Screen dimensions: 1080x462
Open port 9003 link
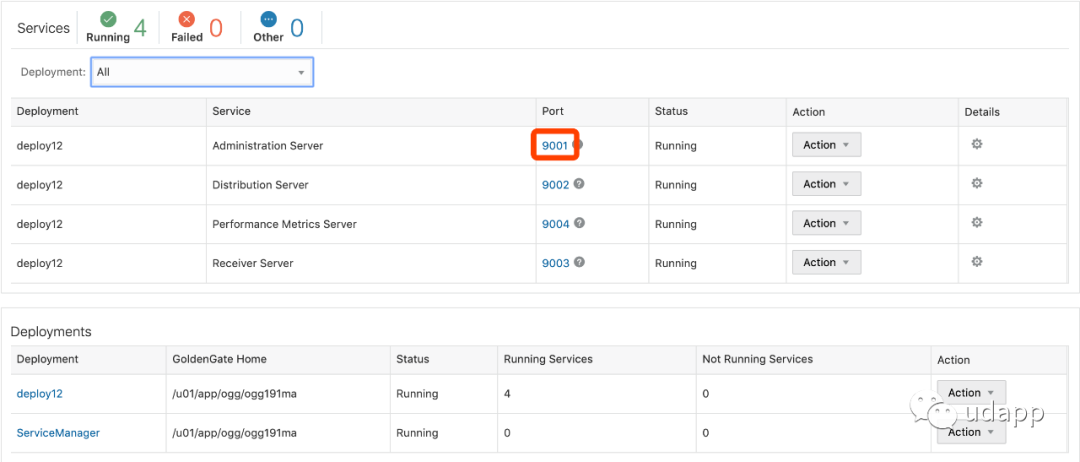(555, 264)
